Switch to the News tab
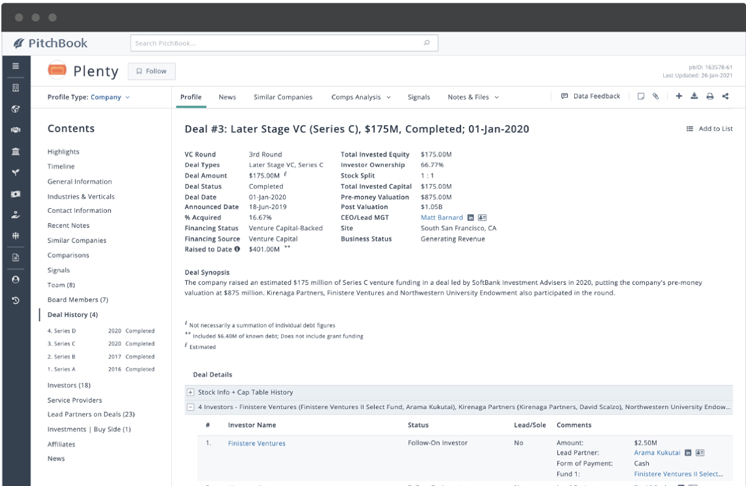Screen dimensions: 746x486 227,97
